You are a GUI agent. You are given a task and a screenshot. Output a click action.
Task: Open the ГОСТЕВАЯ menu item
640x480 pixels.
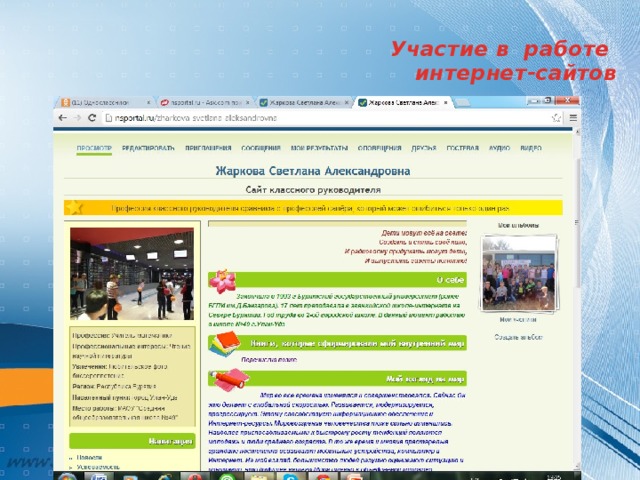[462, 148]
